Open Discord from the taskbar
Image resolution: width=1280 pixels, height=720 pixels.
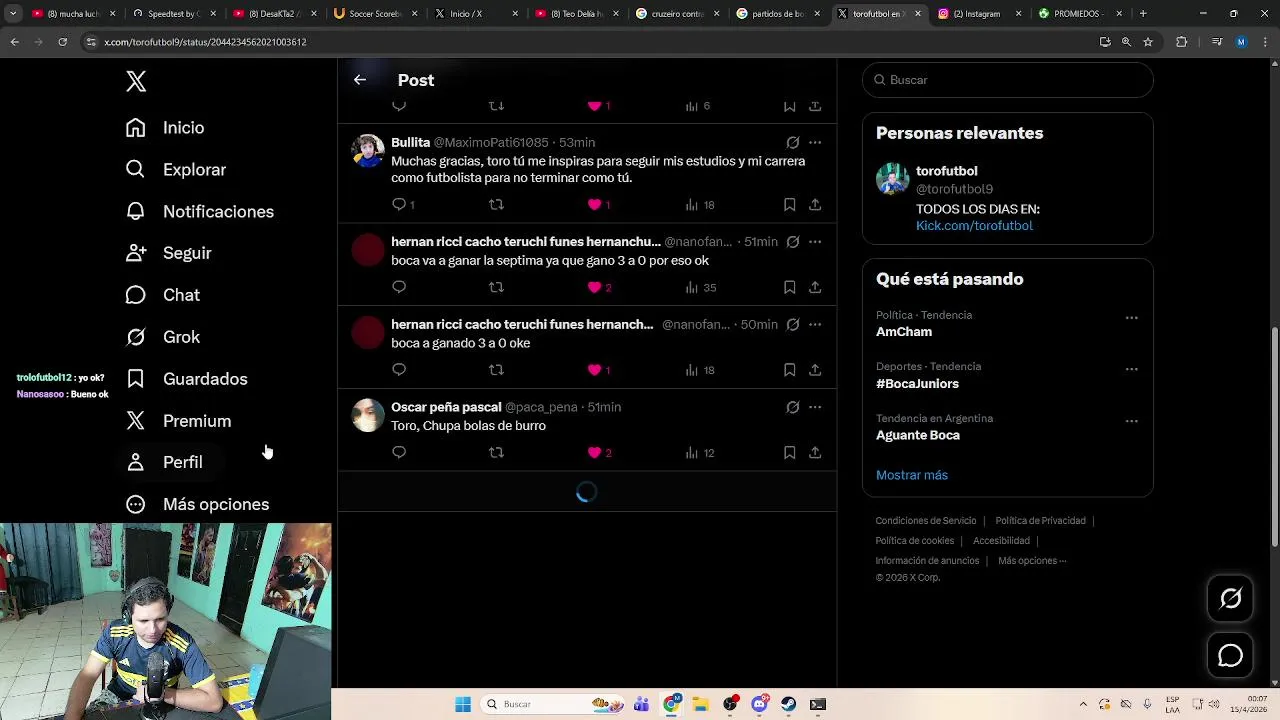759,704
